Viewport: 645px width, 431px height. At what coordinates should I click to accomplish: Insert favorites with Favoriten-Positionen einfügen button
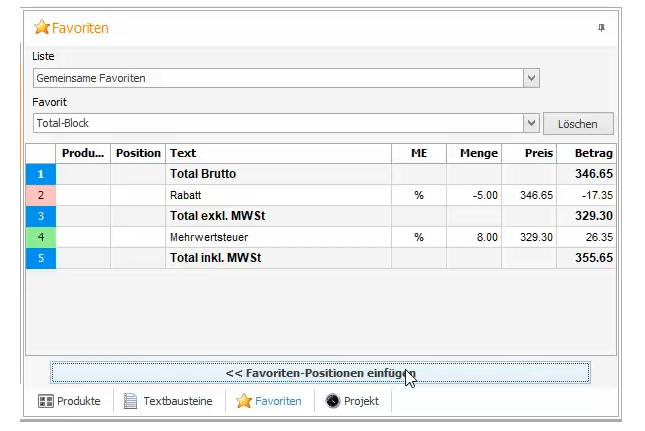pos(320,373)
